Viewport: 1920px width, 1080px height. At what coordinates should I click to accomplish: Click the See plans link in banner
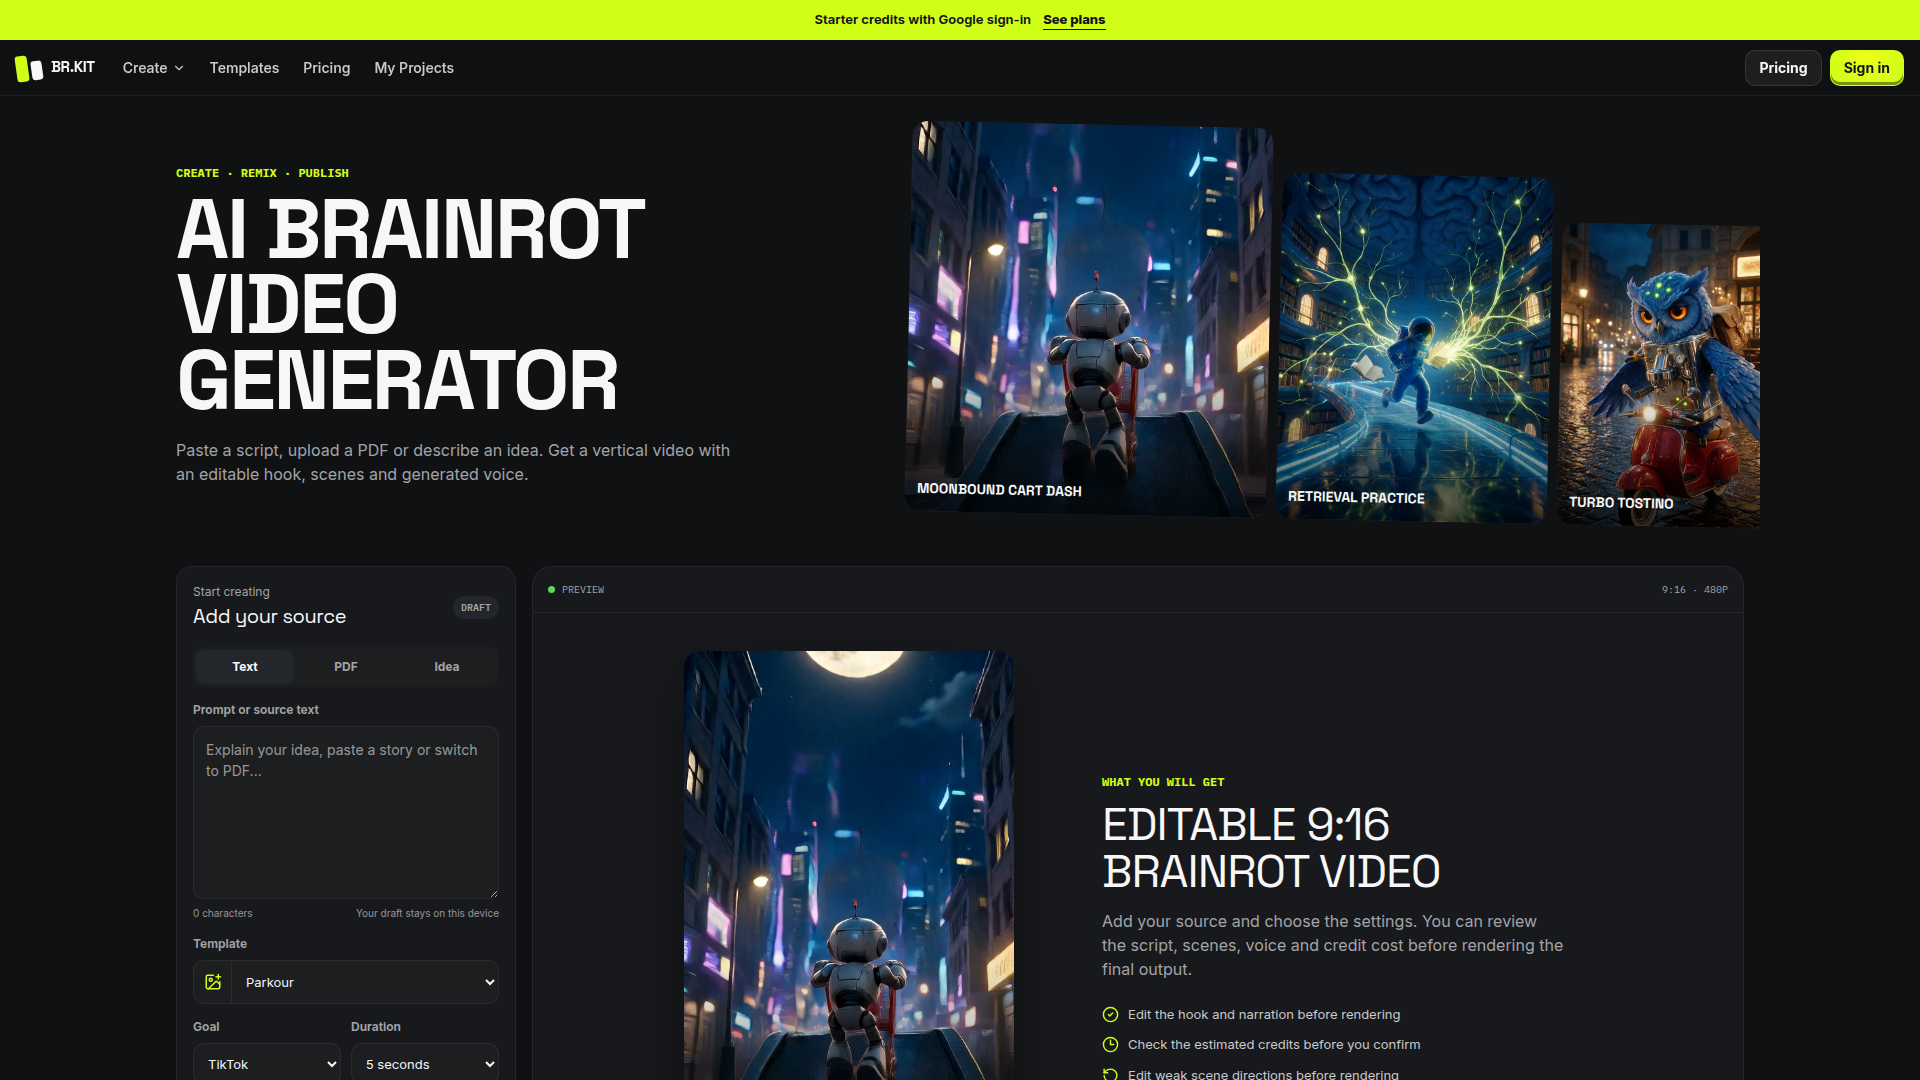(1074, 20)
